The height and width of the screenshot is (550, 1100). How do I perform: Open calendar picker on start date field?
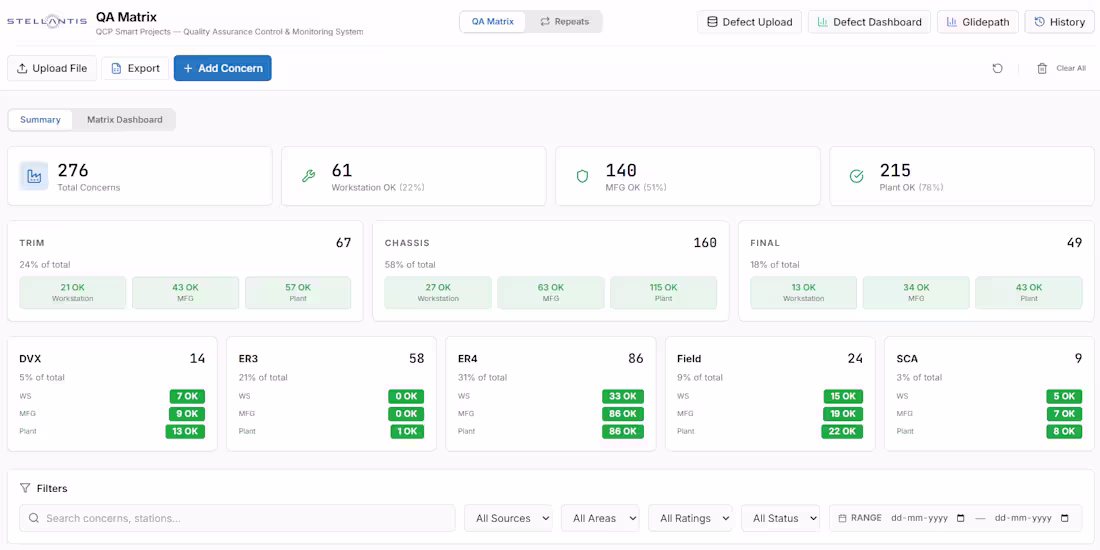(x=960, y=518)
